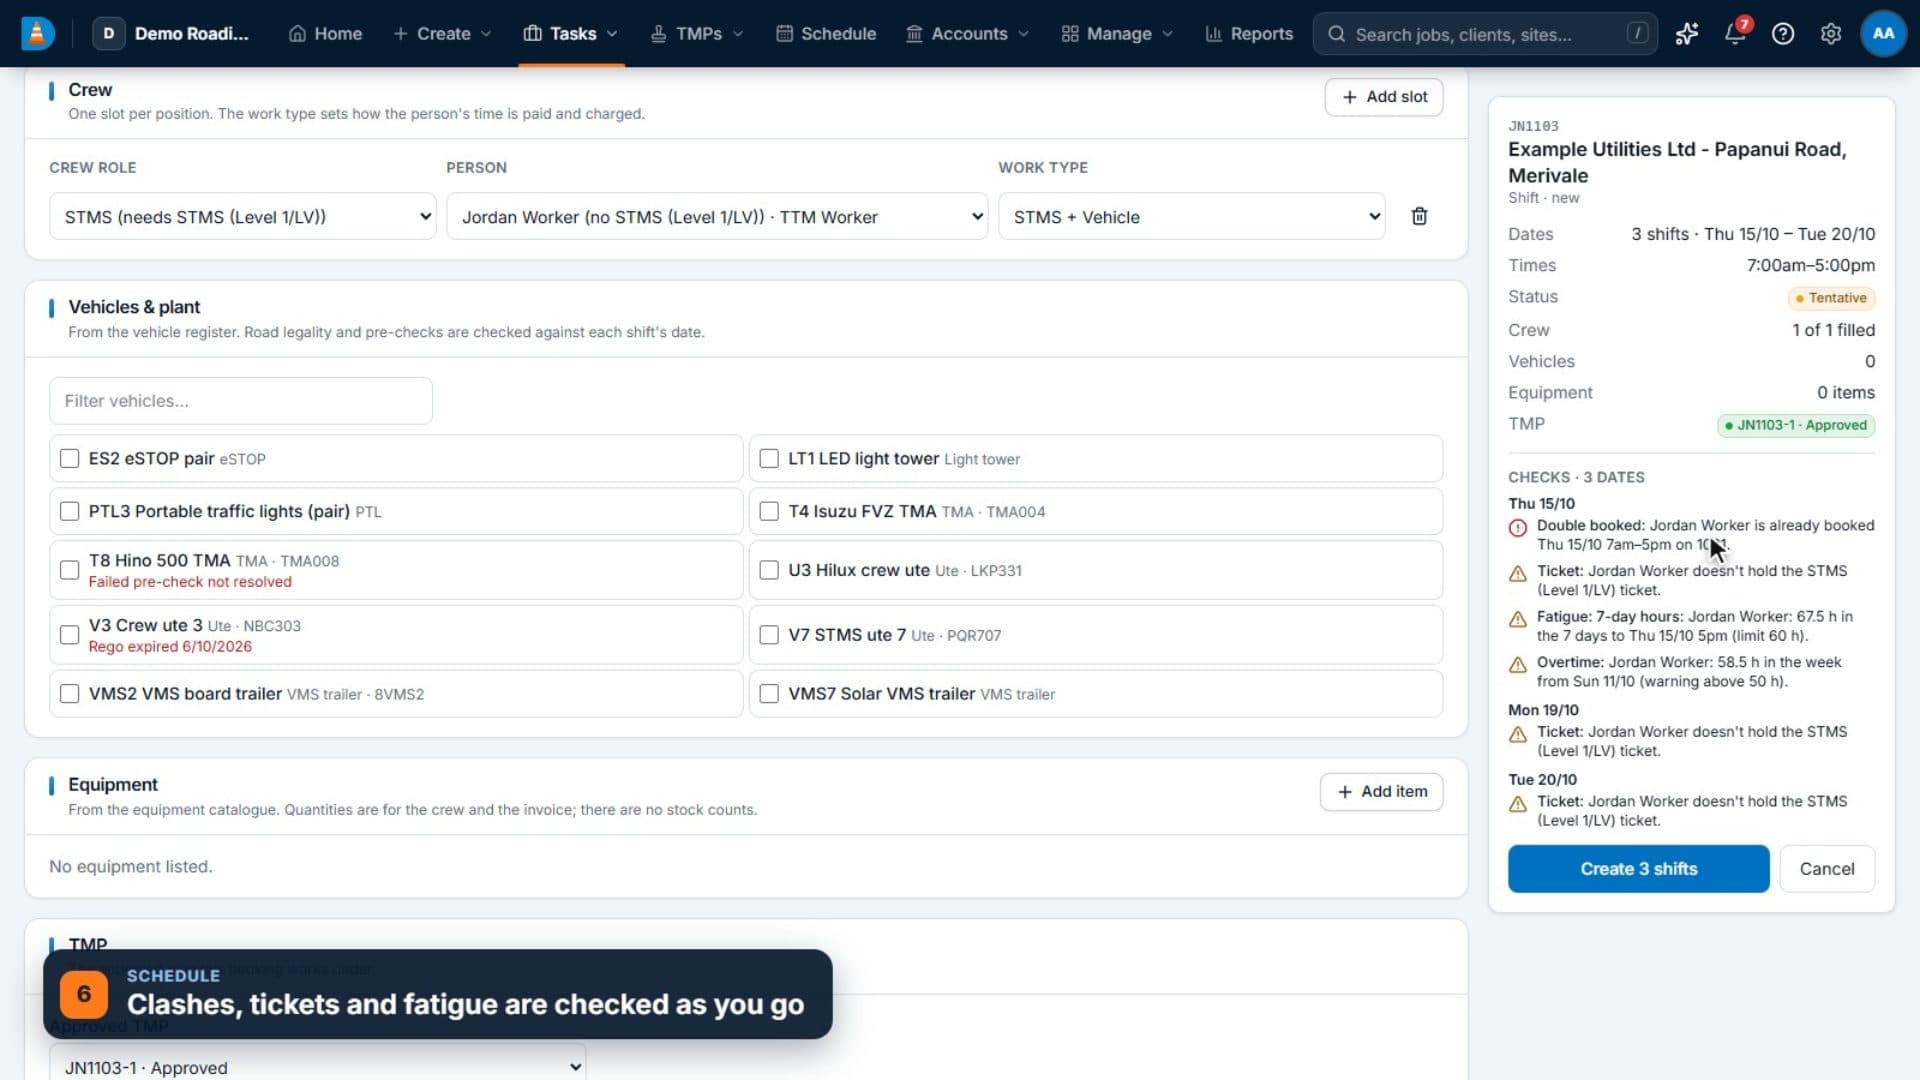Open the Crew Role dropdown
The image size is (1920, 1080).
[242, 216]
